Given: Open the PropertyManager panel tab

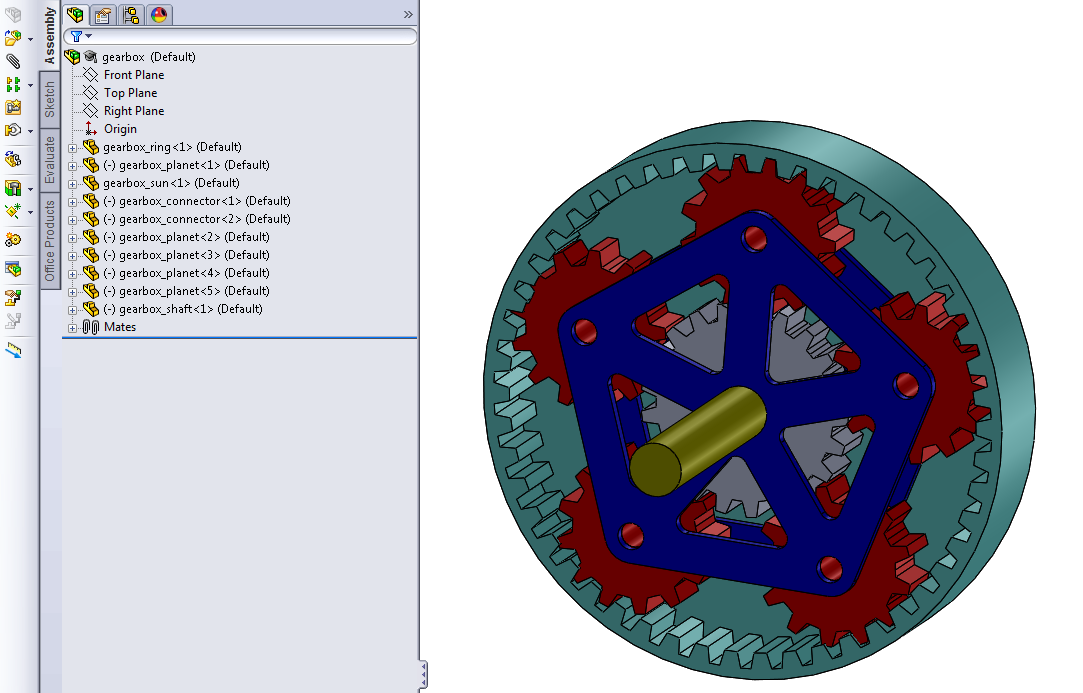Looking at the screenshot, I should [103, 15].
